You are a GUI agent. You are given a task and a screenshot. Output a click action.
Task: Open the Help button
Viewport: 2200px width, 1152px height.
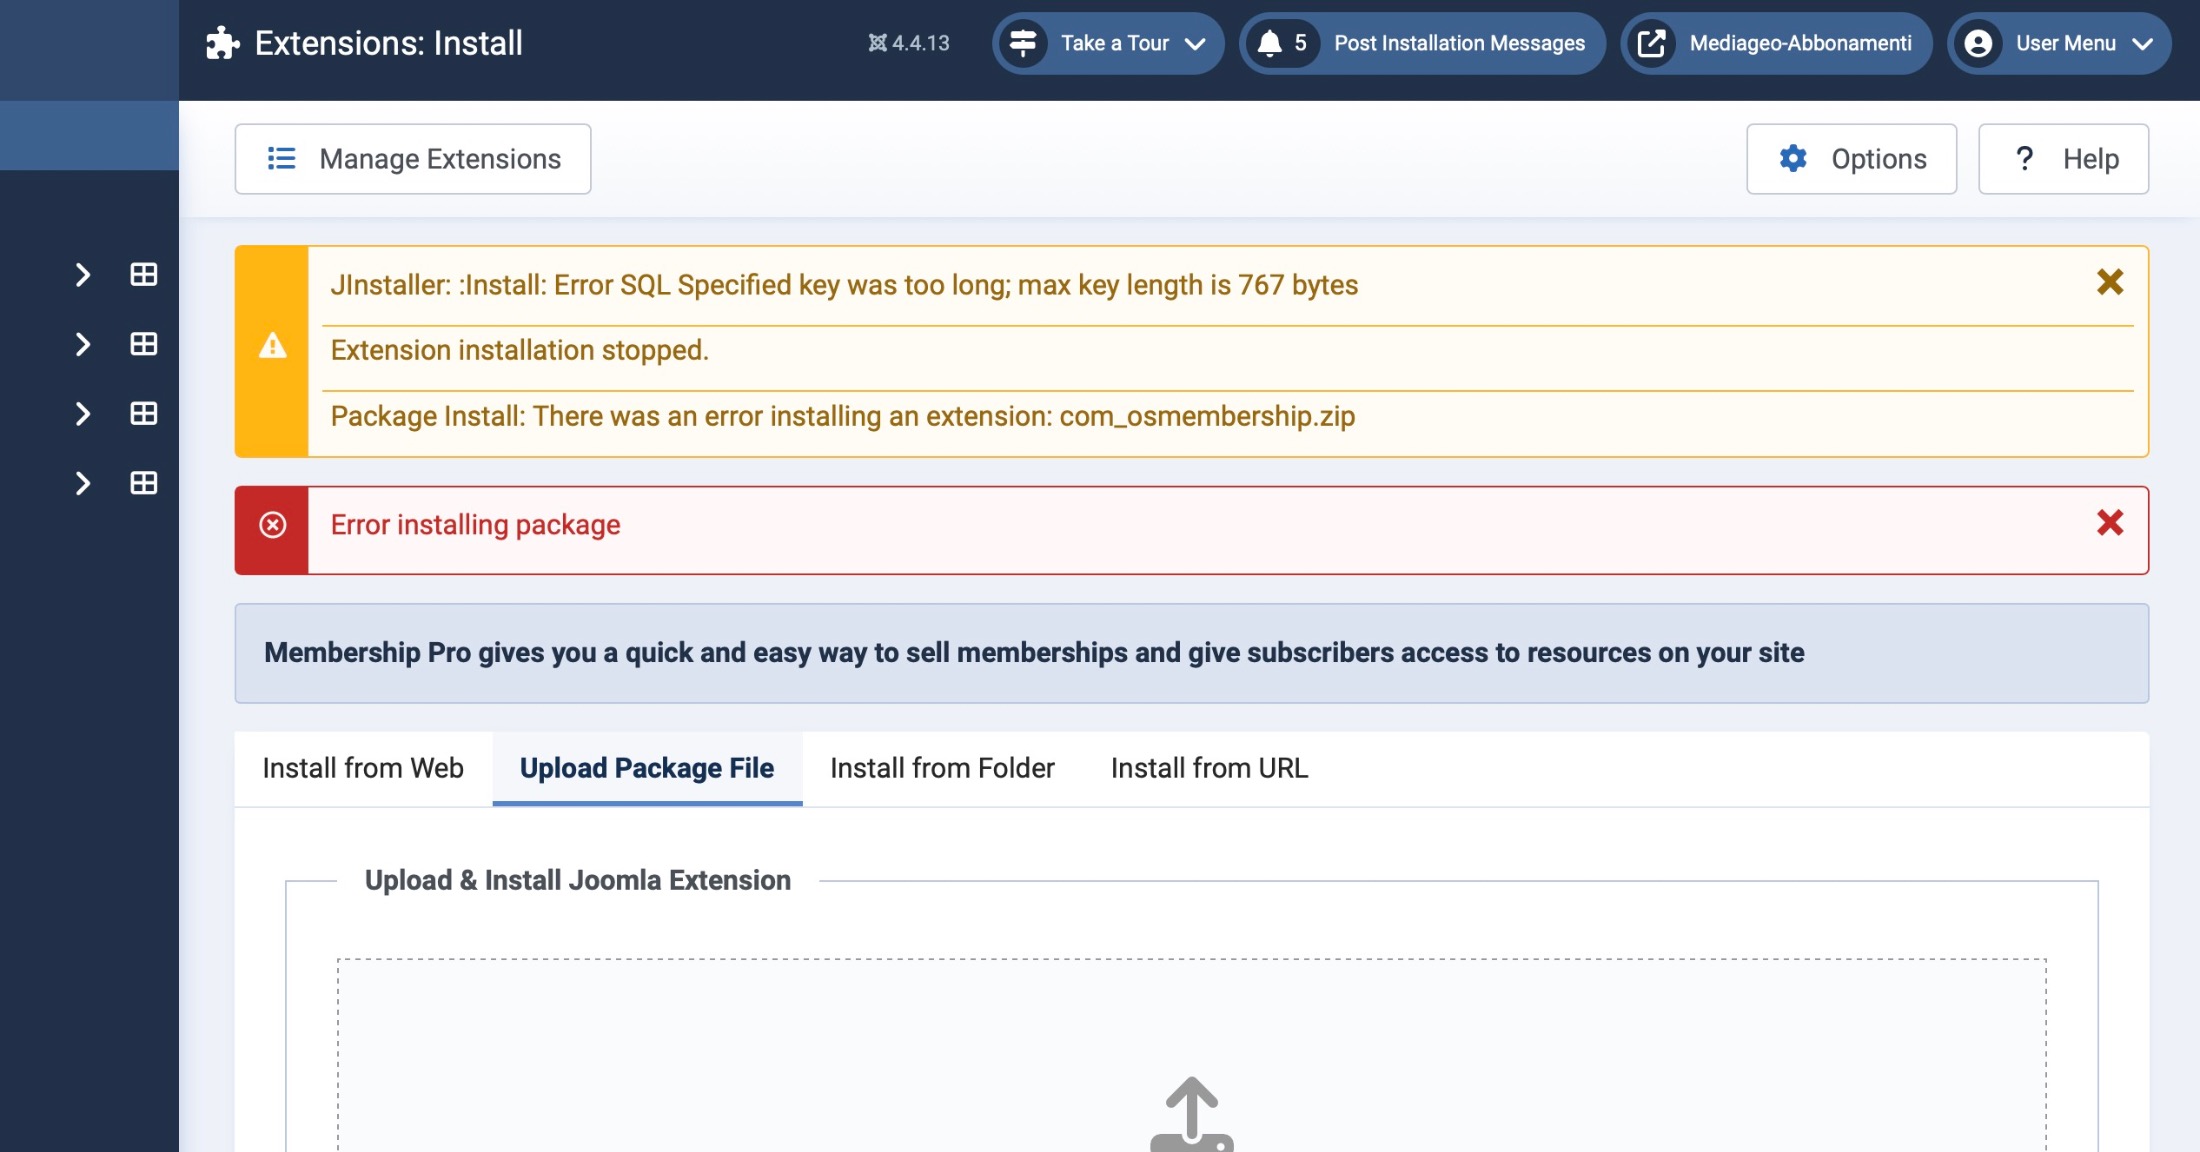2063,159
